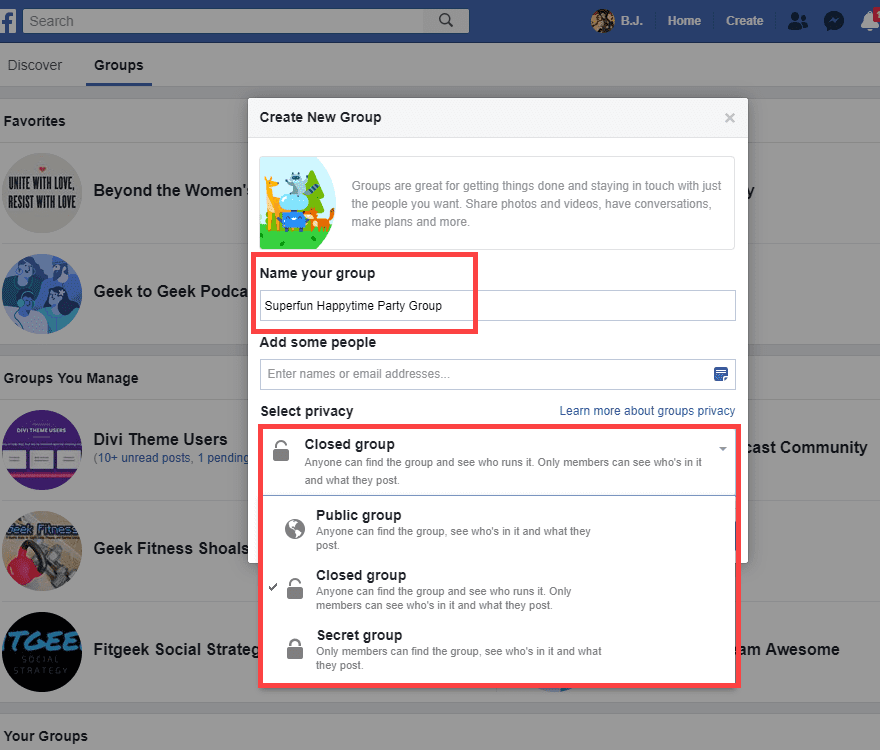Viewport: 880px width, 750px height.
Task: Click the Learn more about groups privacy link
Action: click(647, 410)
